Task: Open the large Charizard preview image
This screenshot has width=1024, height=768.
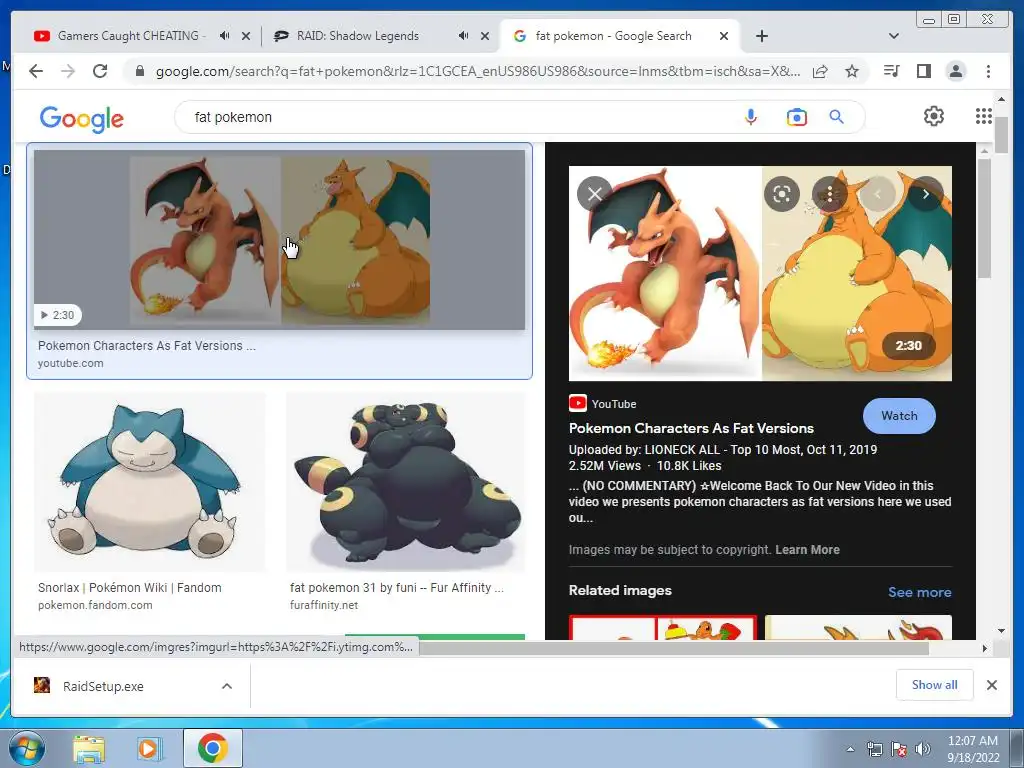Action: click(760, 273)
